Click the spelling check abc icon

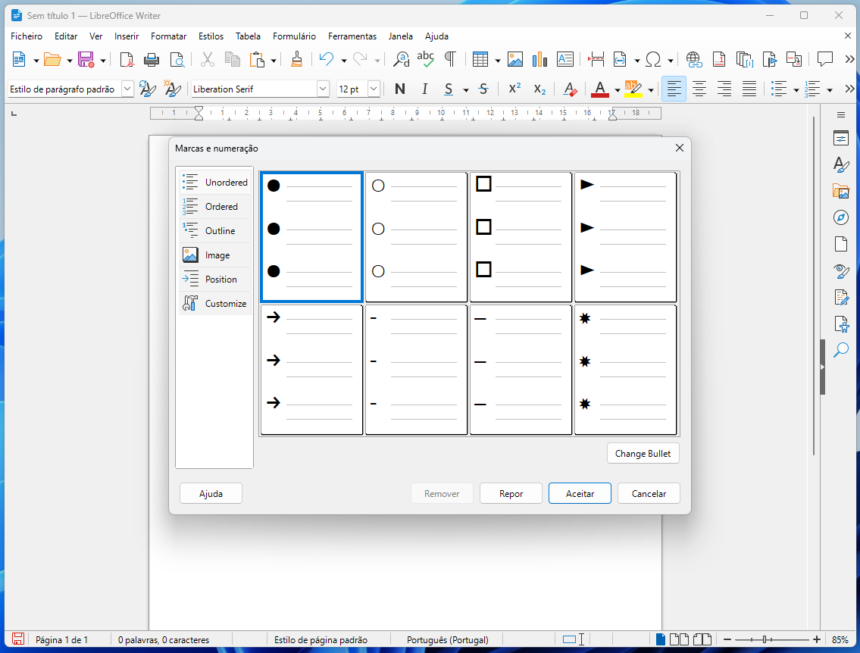[x=426, y=59]
